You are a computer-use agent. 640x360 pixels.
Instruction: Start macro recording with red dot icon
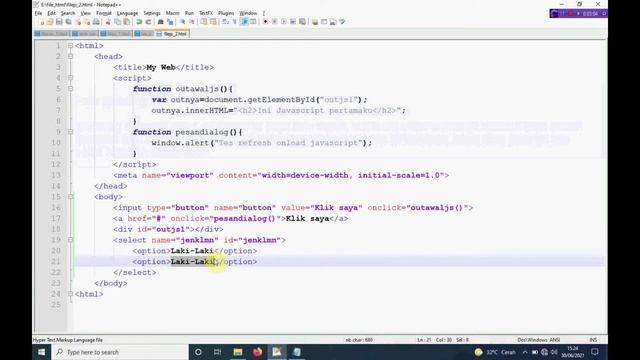tap(265, 22)
